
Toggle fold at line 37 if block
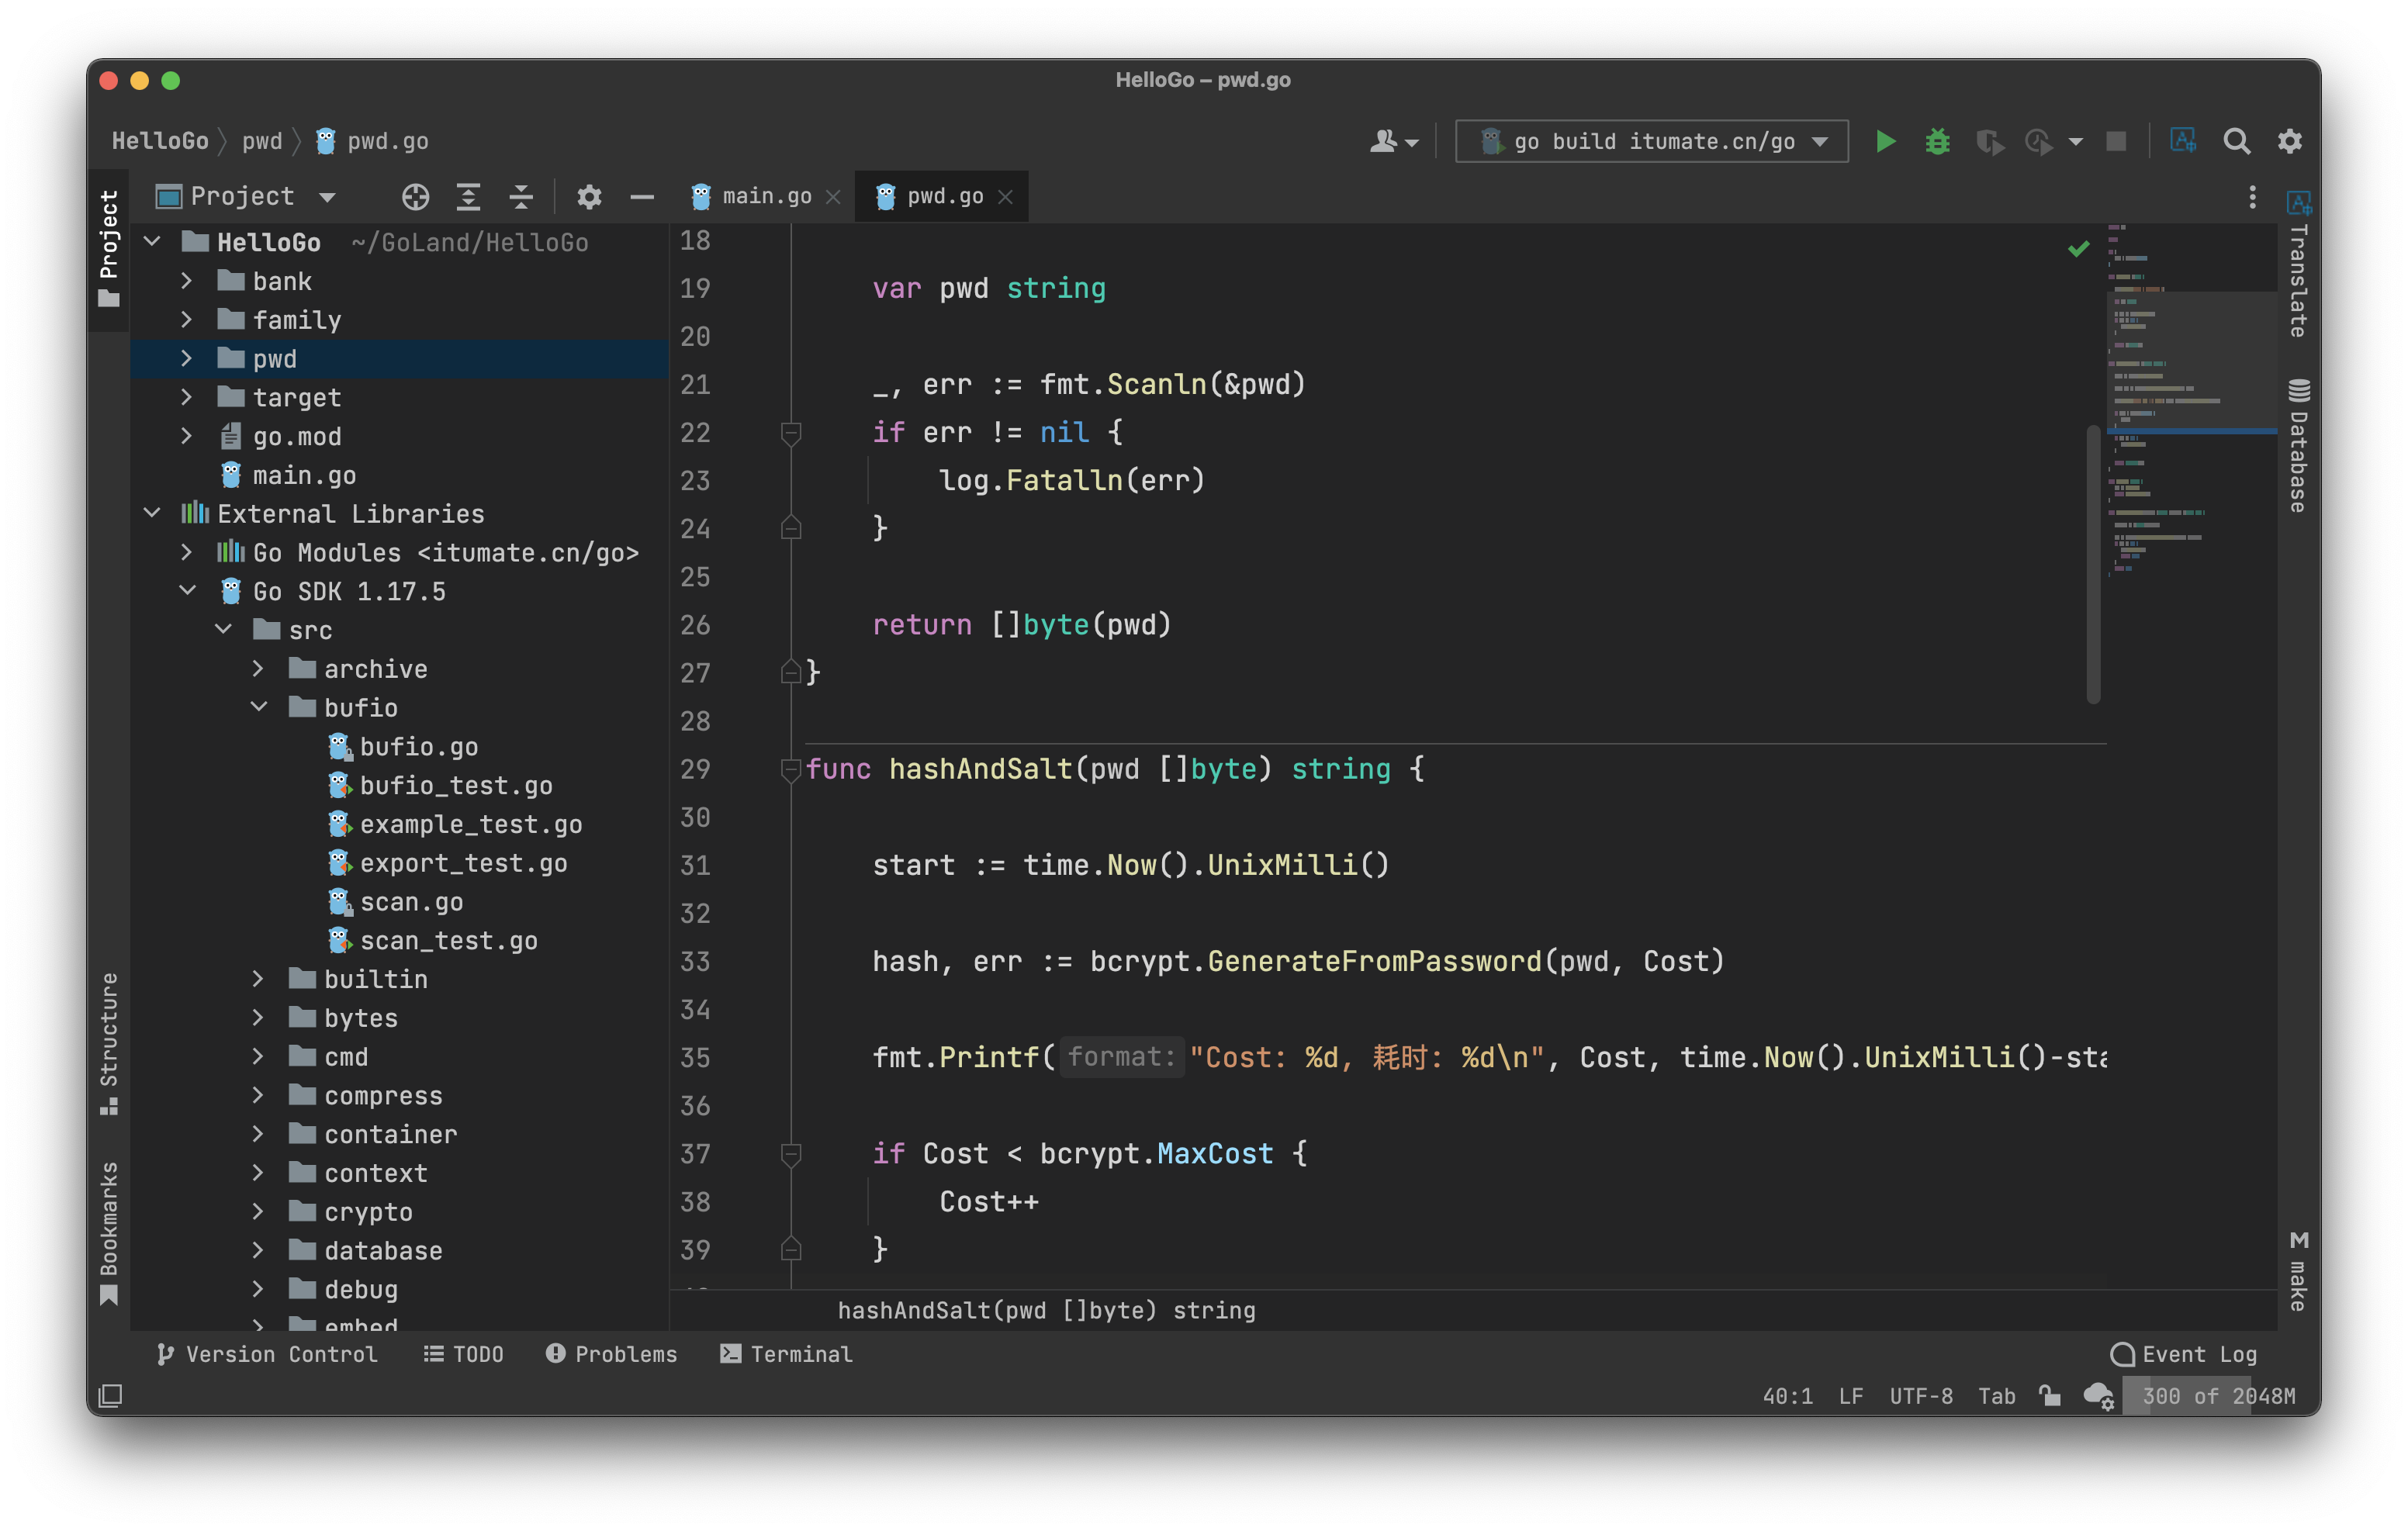790,1153
